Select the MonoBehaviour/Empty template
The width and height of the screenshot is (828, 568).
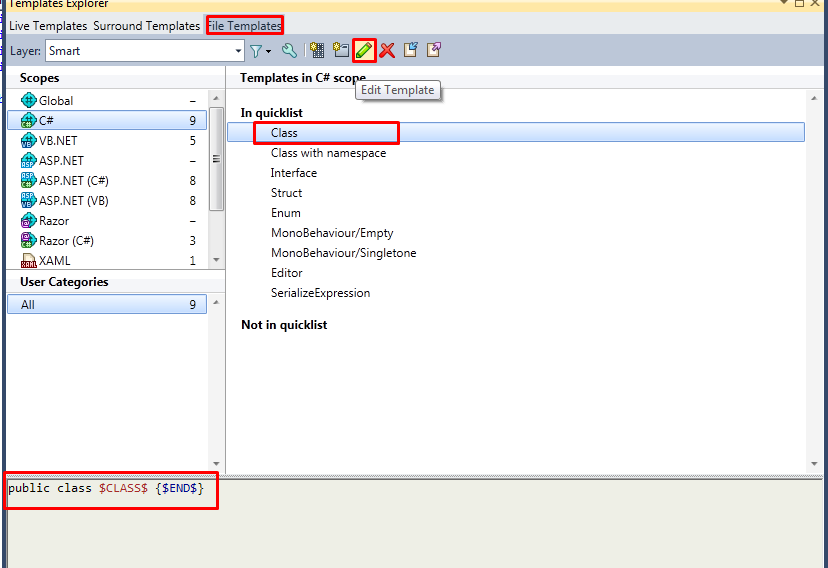pos(332,233)
